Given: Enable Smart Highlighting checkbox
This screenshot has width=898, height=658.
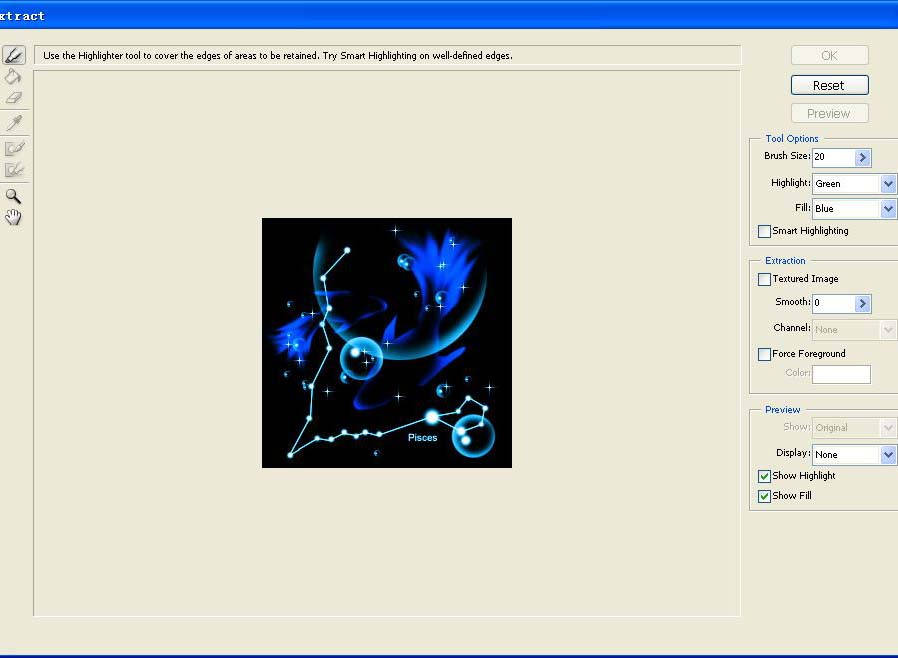Looking at the screenshot, I should pyautogui.click(x=765, y=231).
